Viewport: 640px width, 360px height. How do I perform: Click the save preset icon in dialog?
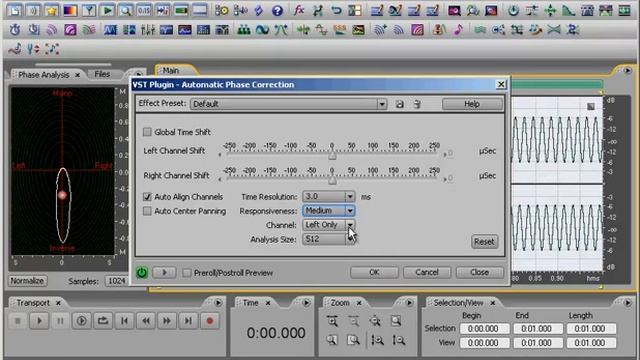[x=400, y=104]
